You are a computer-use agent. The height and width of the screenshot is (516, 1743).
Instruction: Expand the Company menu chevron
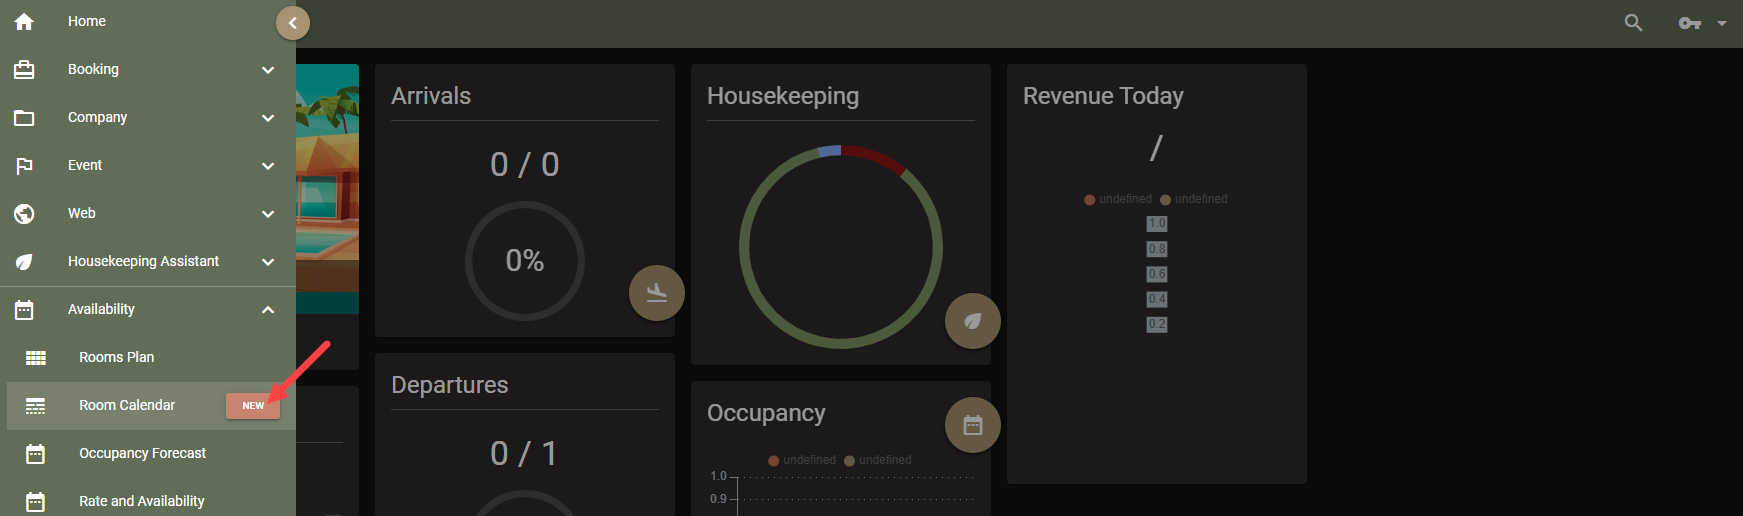(x=268, y=118)
